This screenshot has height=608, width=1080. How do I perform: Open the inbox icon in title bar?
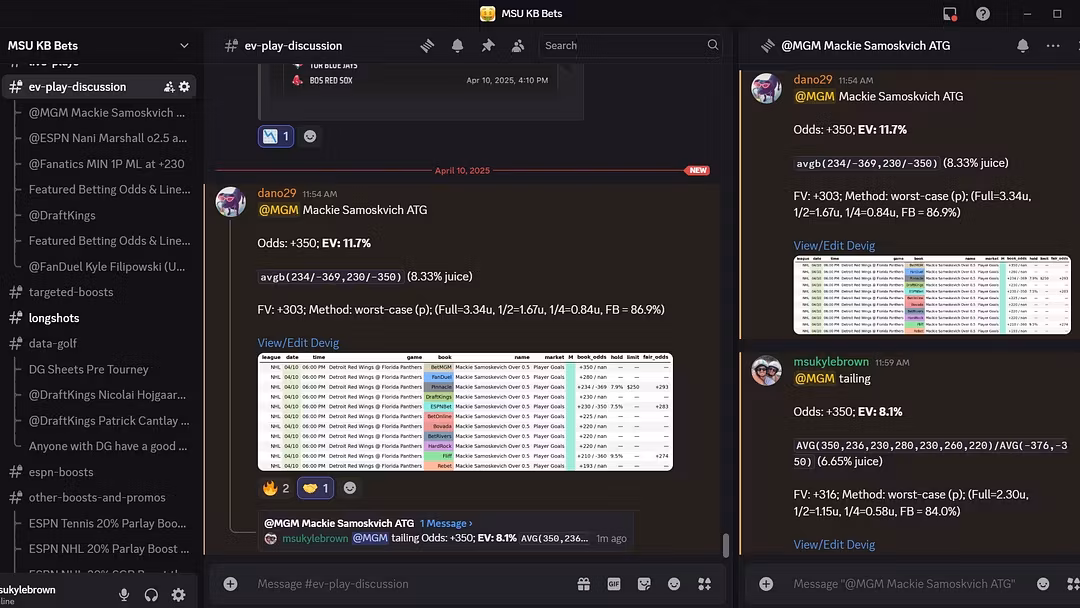coord(950,14)
